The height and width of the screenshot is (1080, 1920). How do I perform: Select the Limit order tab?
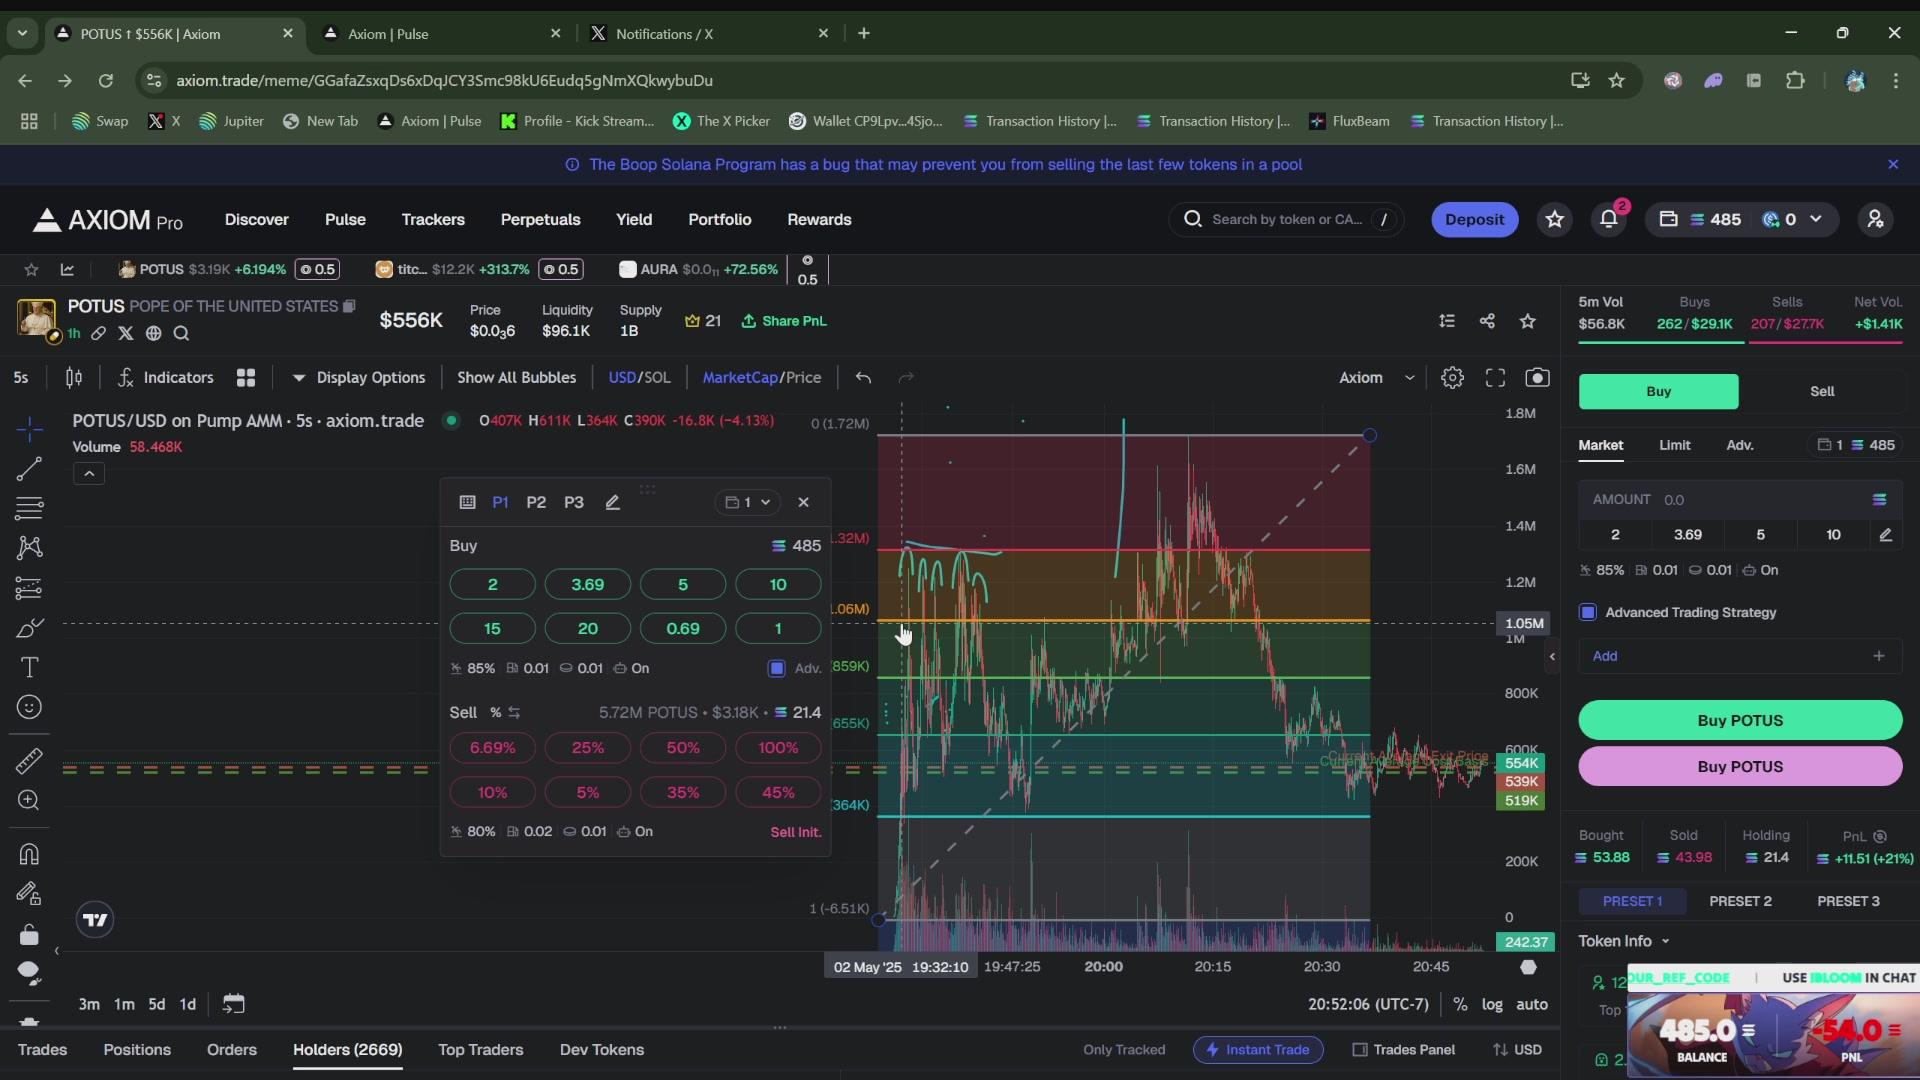[1675, 445]
